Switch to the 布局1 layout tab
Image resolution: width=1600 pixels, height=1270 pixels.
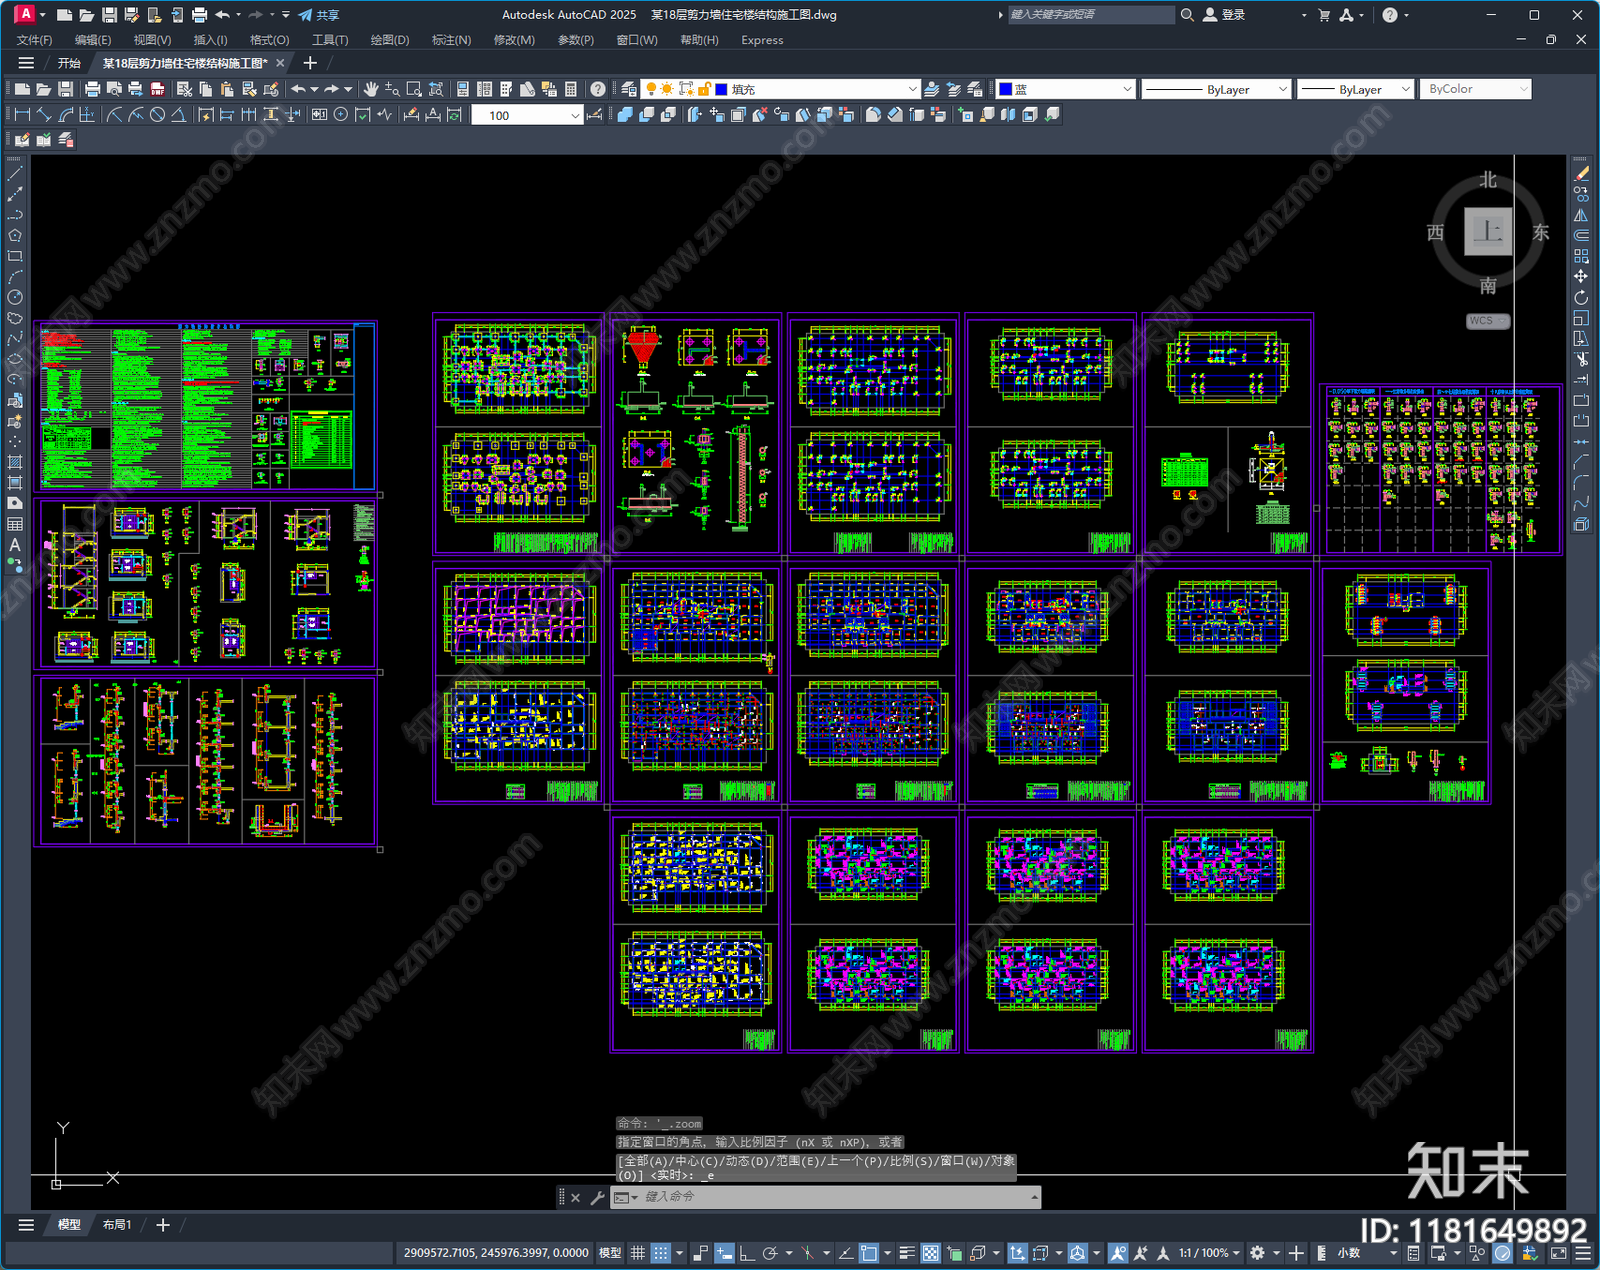(117, 1224)
